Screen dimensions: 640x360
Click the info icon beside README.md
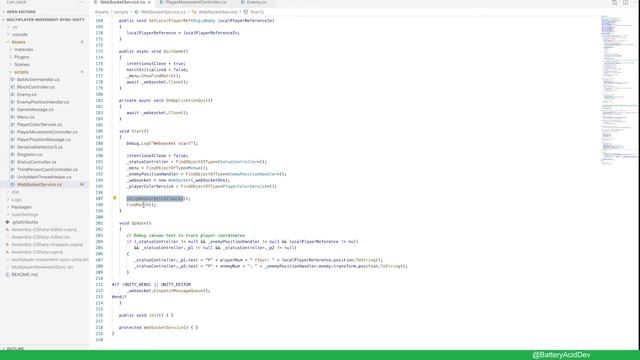click(x=7, y=275)
